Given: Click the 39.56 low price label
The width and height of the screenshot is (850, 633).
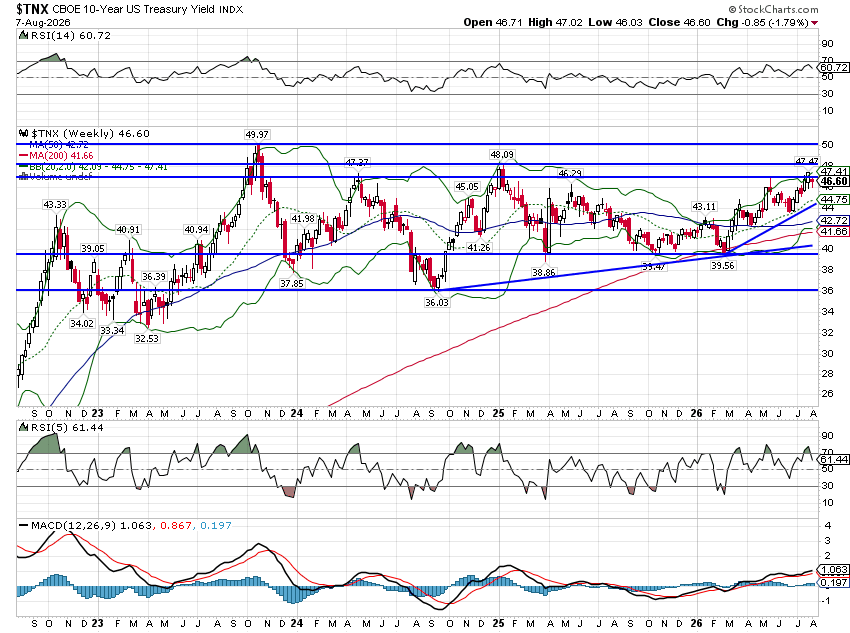Looking at the screenshot, I should click(x=723, y=266).
